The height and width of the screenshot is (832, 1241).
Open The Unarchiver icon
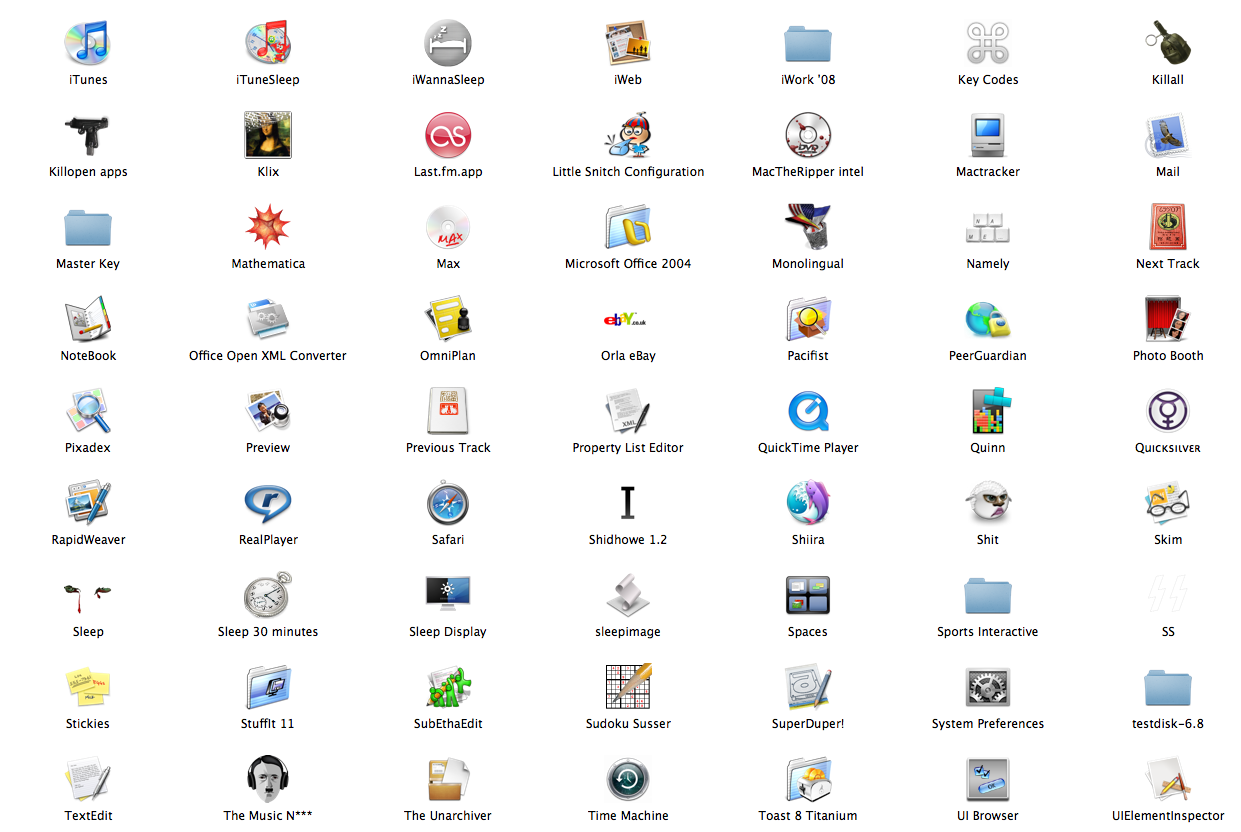coord(448,778)
